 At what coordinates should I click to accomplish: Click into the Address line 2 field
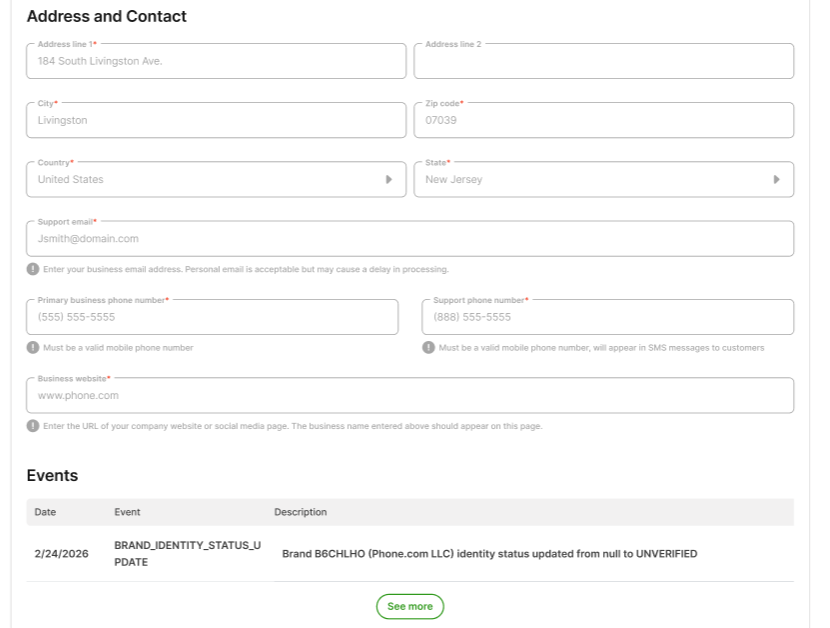pyautogui.click(x=603, y=61)
